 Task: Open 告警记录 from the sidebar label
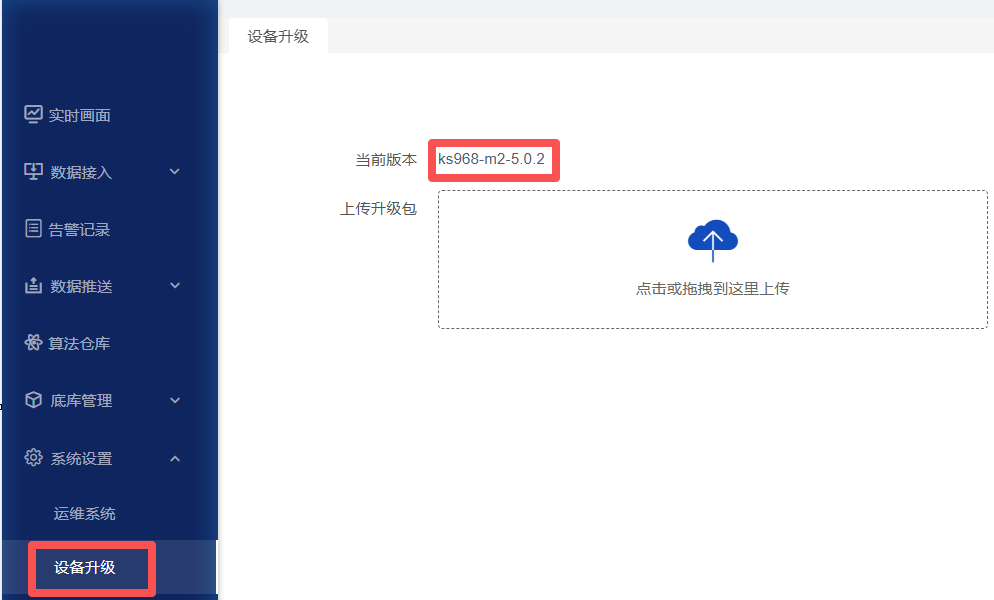click(80, 230)
